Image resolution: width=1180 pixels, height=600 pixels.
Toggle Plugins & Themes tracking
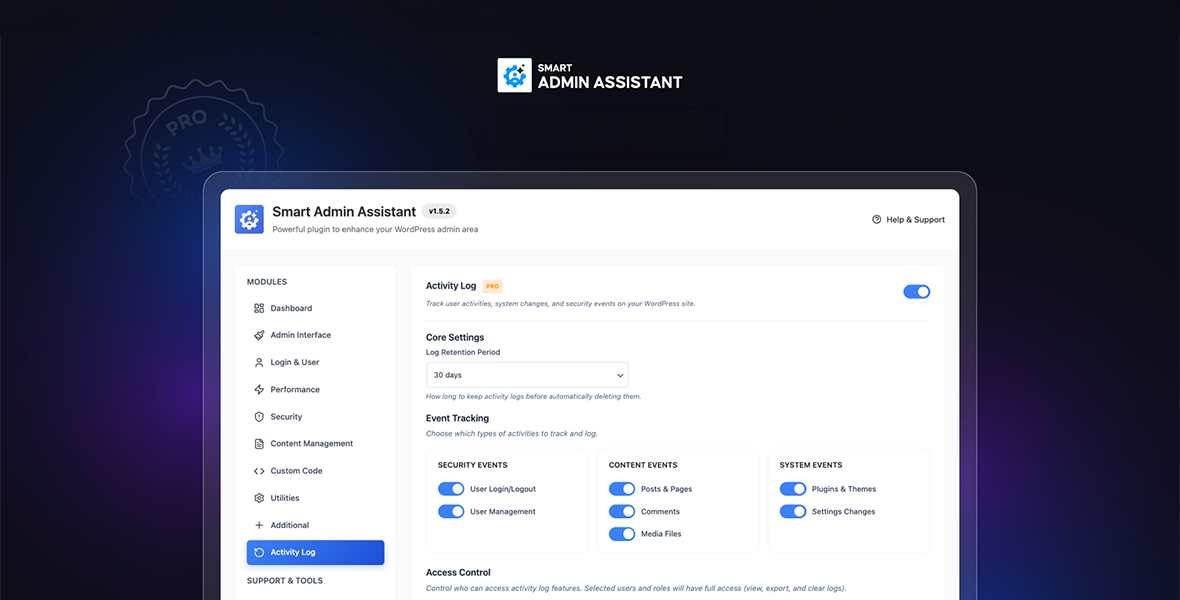(792, 489)
